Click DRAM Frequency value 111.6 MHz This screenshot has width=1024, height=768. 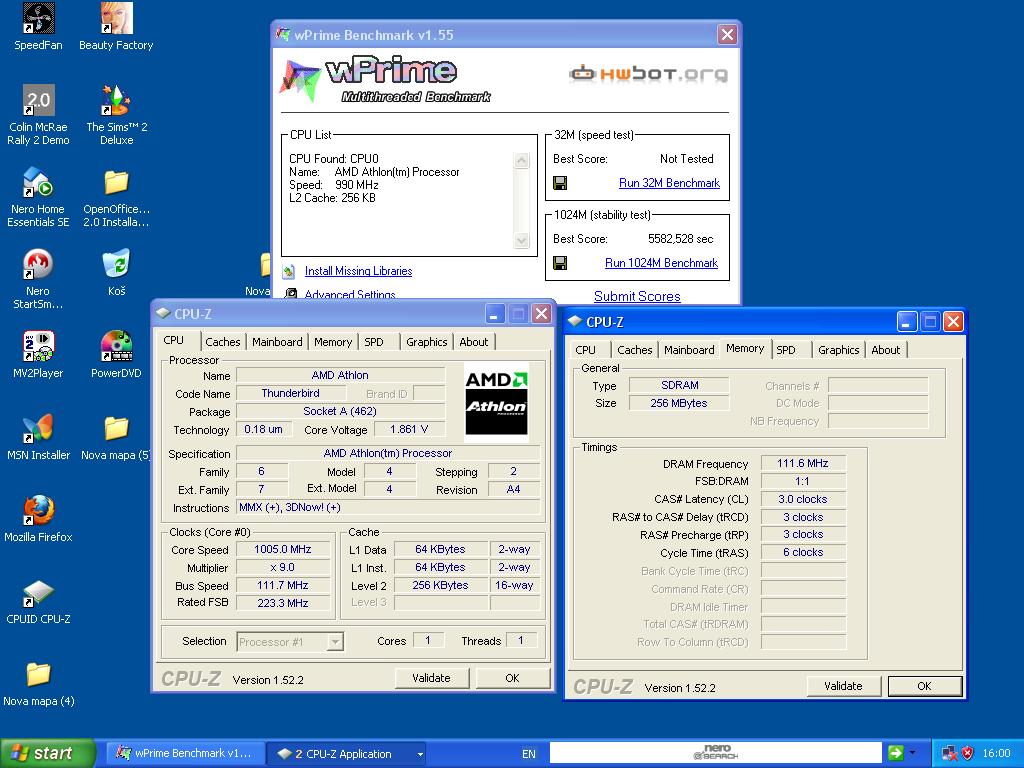803,464
